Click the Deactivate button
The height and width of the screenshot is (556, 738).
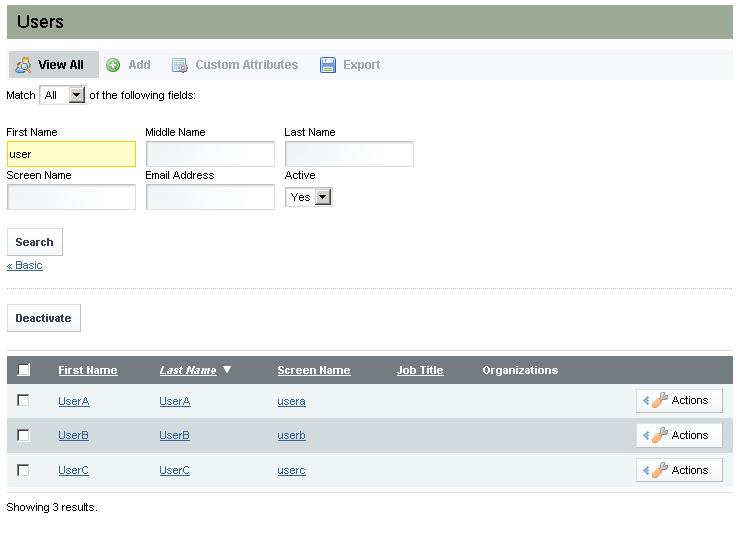(x=43, y=318)
